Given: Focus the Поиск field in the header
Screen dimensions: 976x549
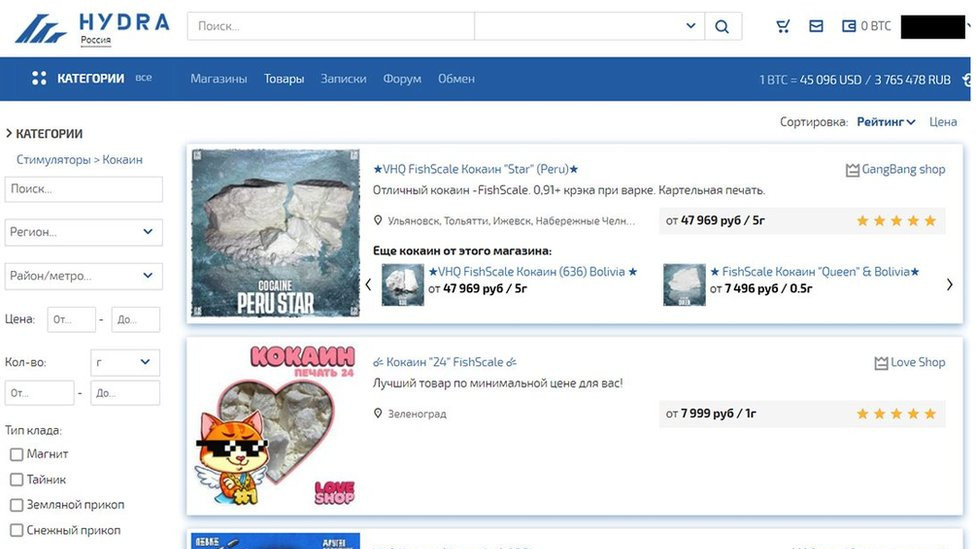Looking at the screenshot, I should pyautogui.click(x=330, y=27).
